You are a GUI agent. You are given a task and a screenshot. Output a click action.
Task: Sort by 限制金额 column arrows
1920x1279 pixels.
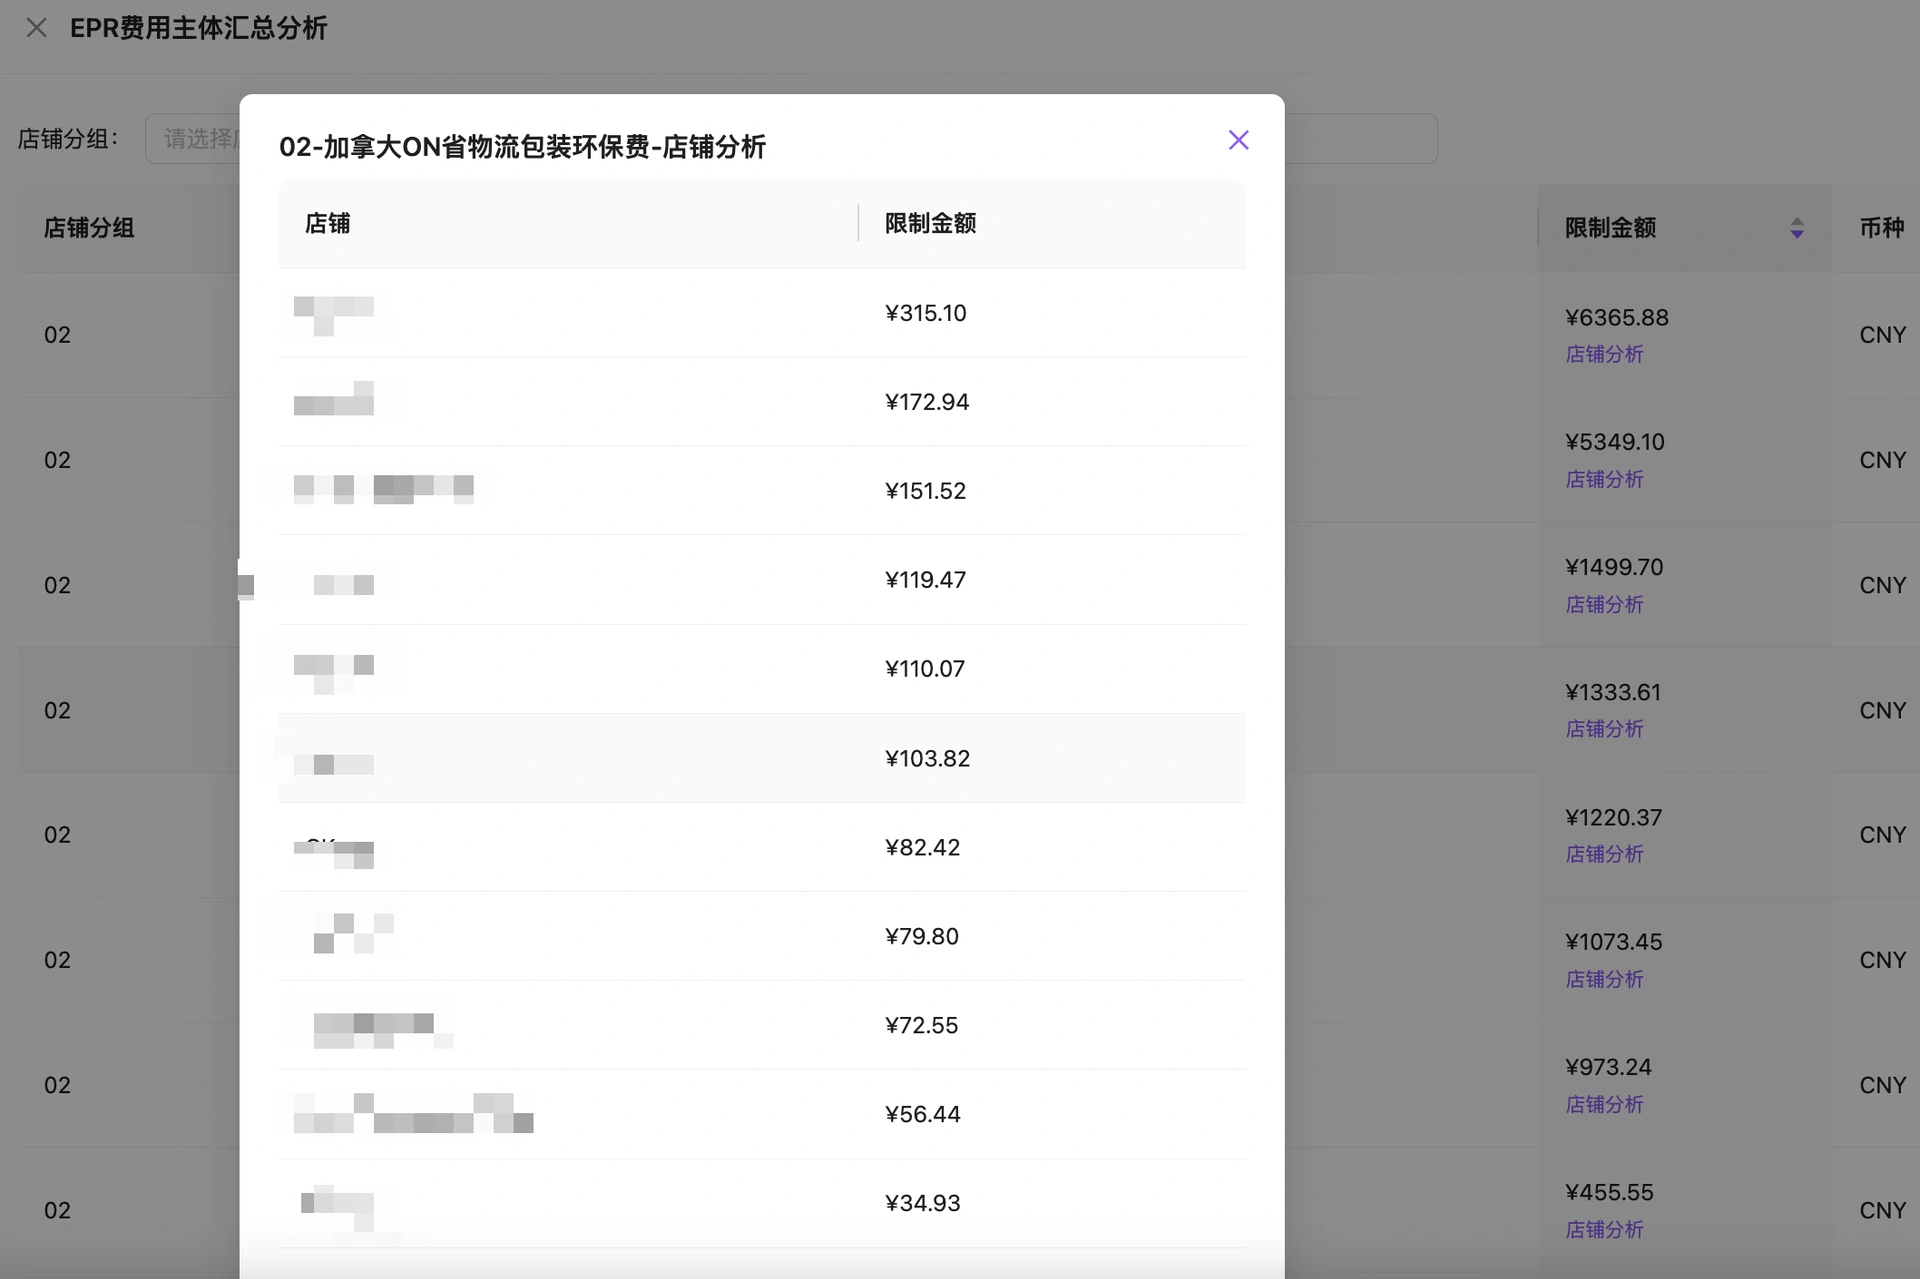(1796, 228)
